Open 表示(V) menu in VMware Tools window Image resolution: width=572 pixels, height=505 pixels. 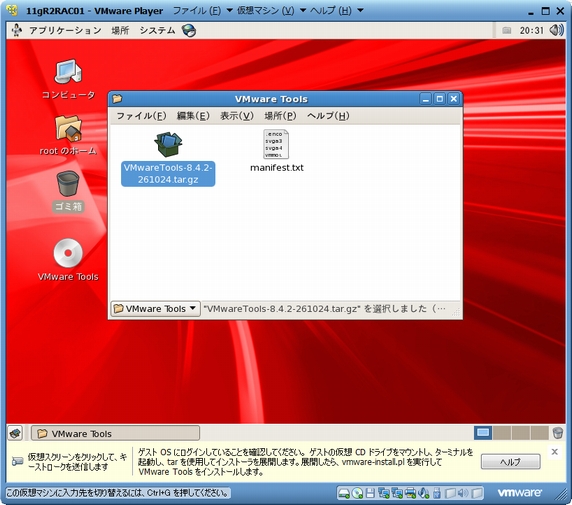pos(237,116)
